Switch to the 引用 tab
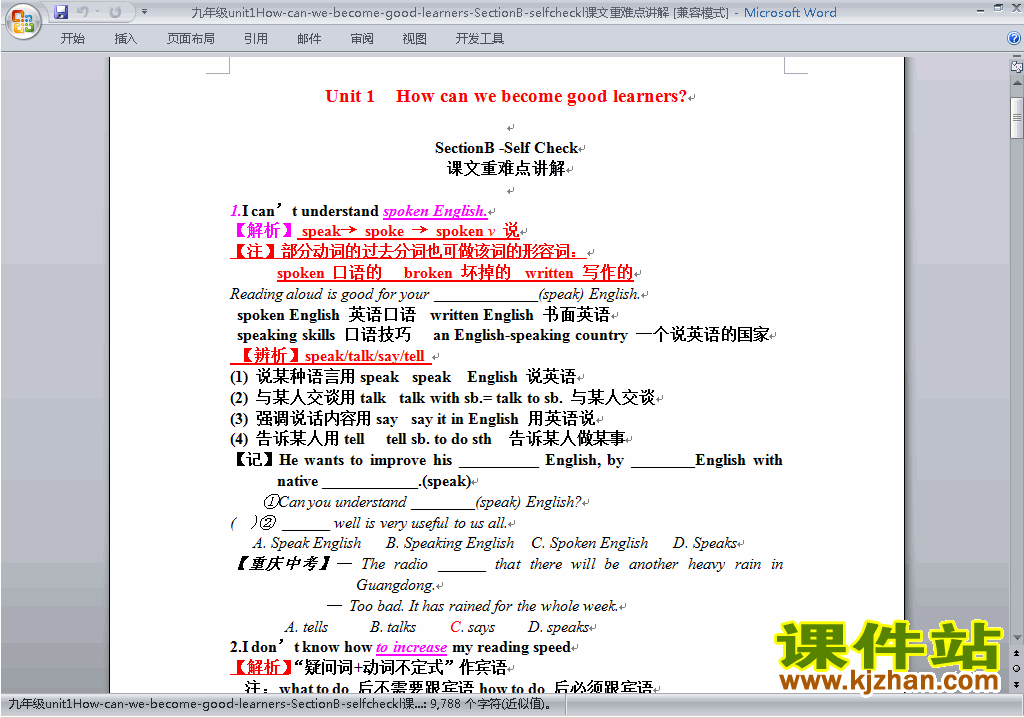 click(x=256, y=39)
